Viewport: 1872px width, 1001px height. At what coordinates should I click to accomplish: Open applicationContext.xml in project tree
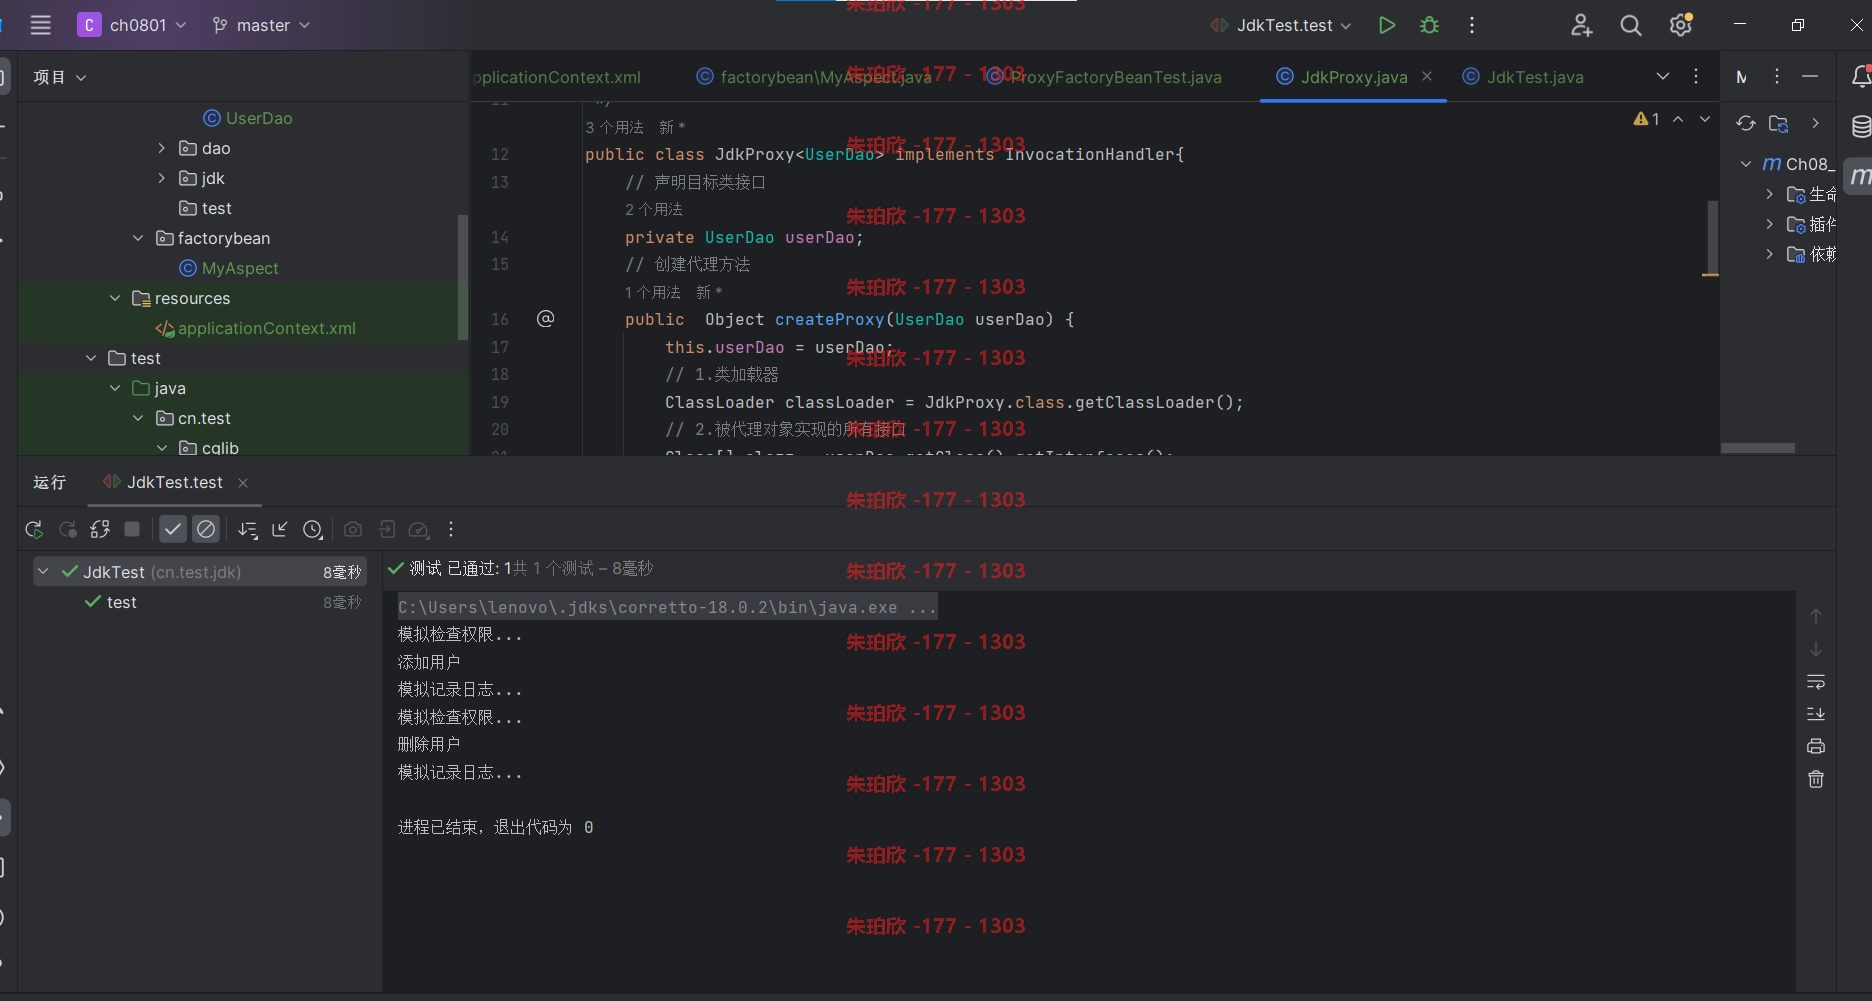click(255, 328)
